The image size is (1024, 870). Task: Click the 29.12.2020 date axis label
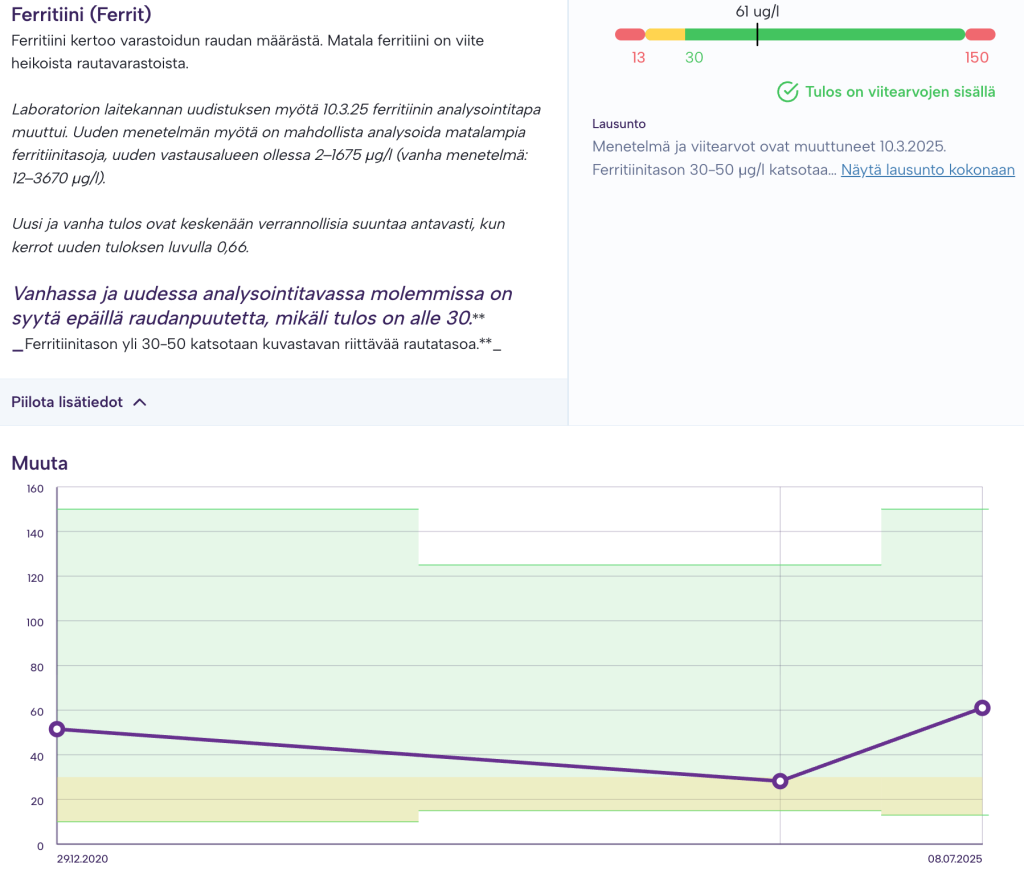click(82, 858)
